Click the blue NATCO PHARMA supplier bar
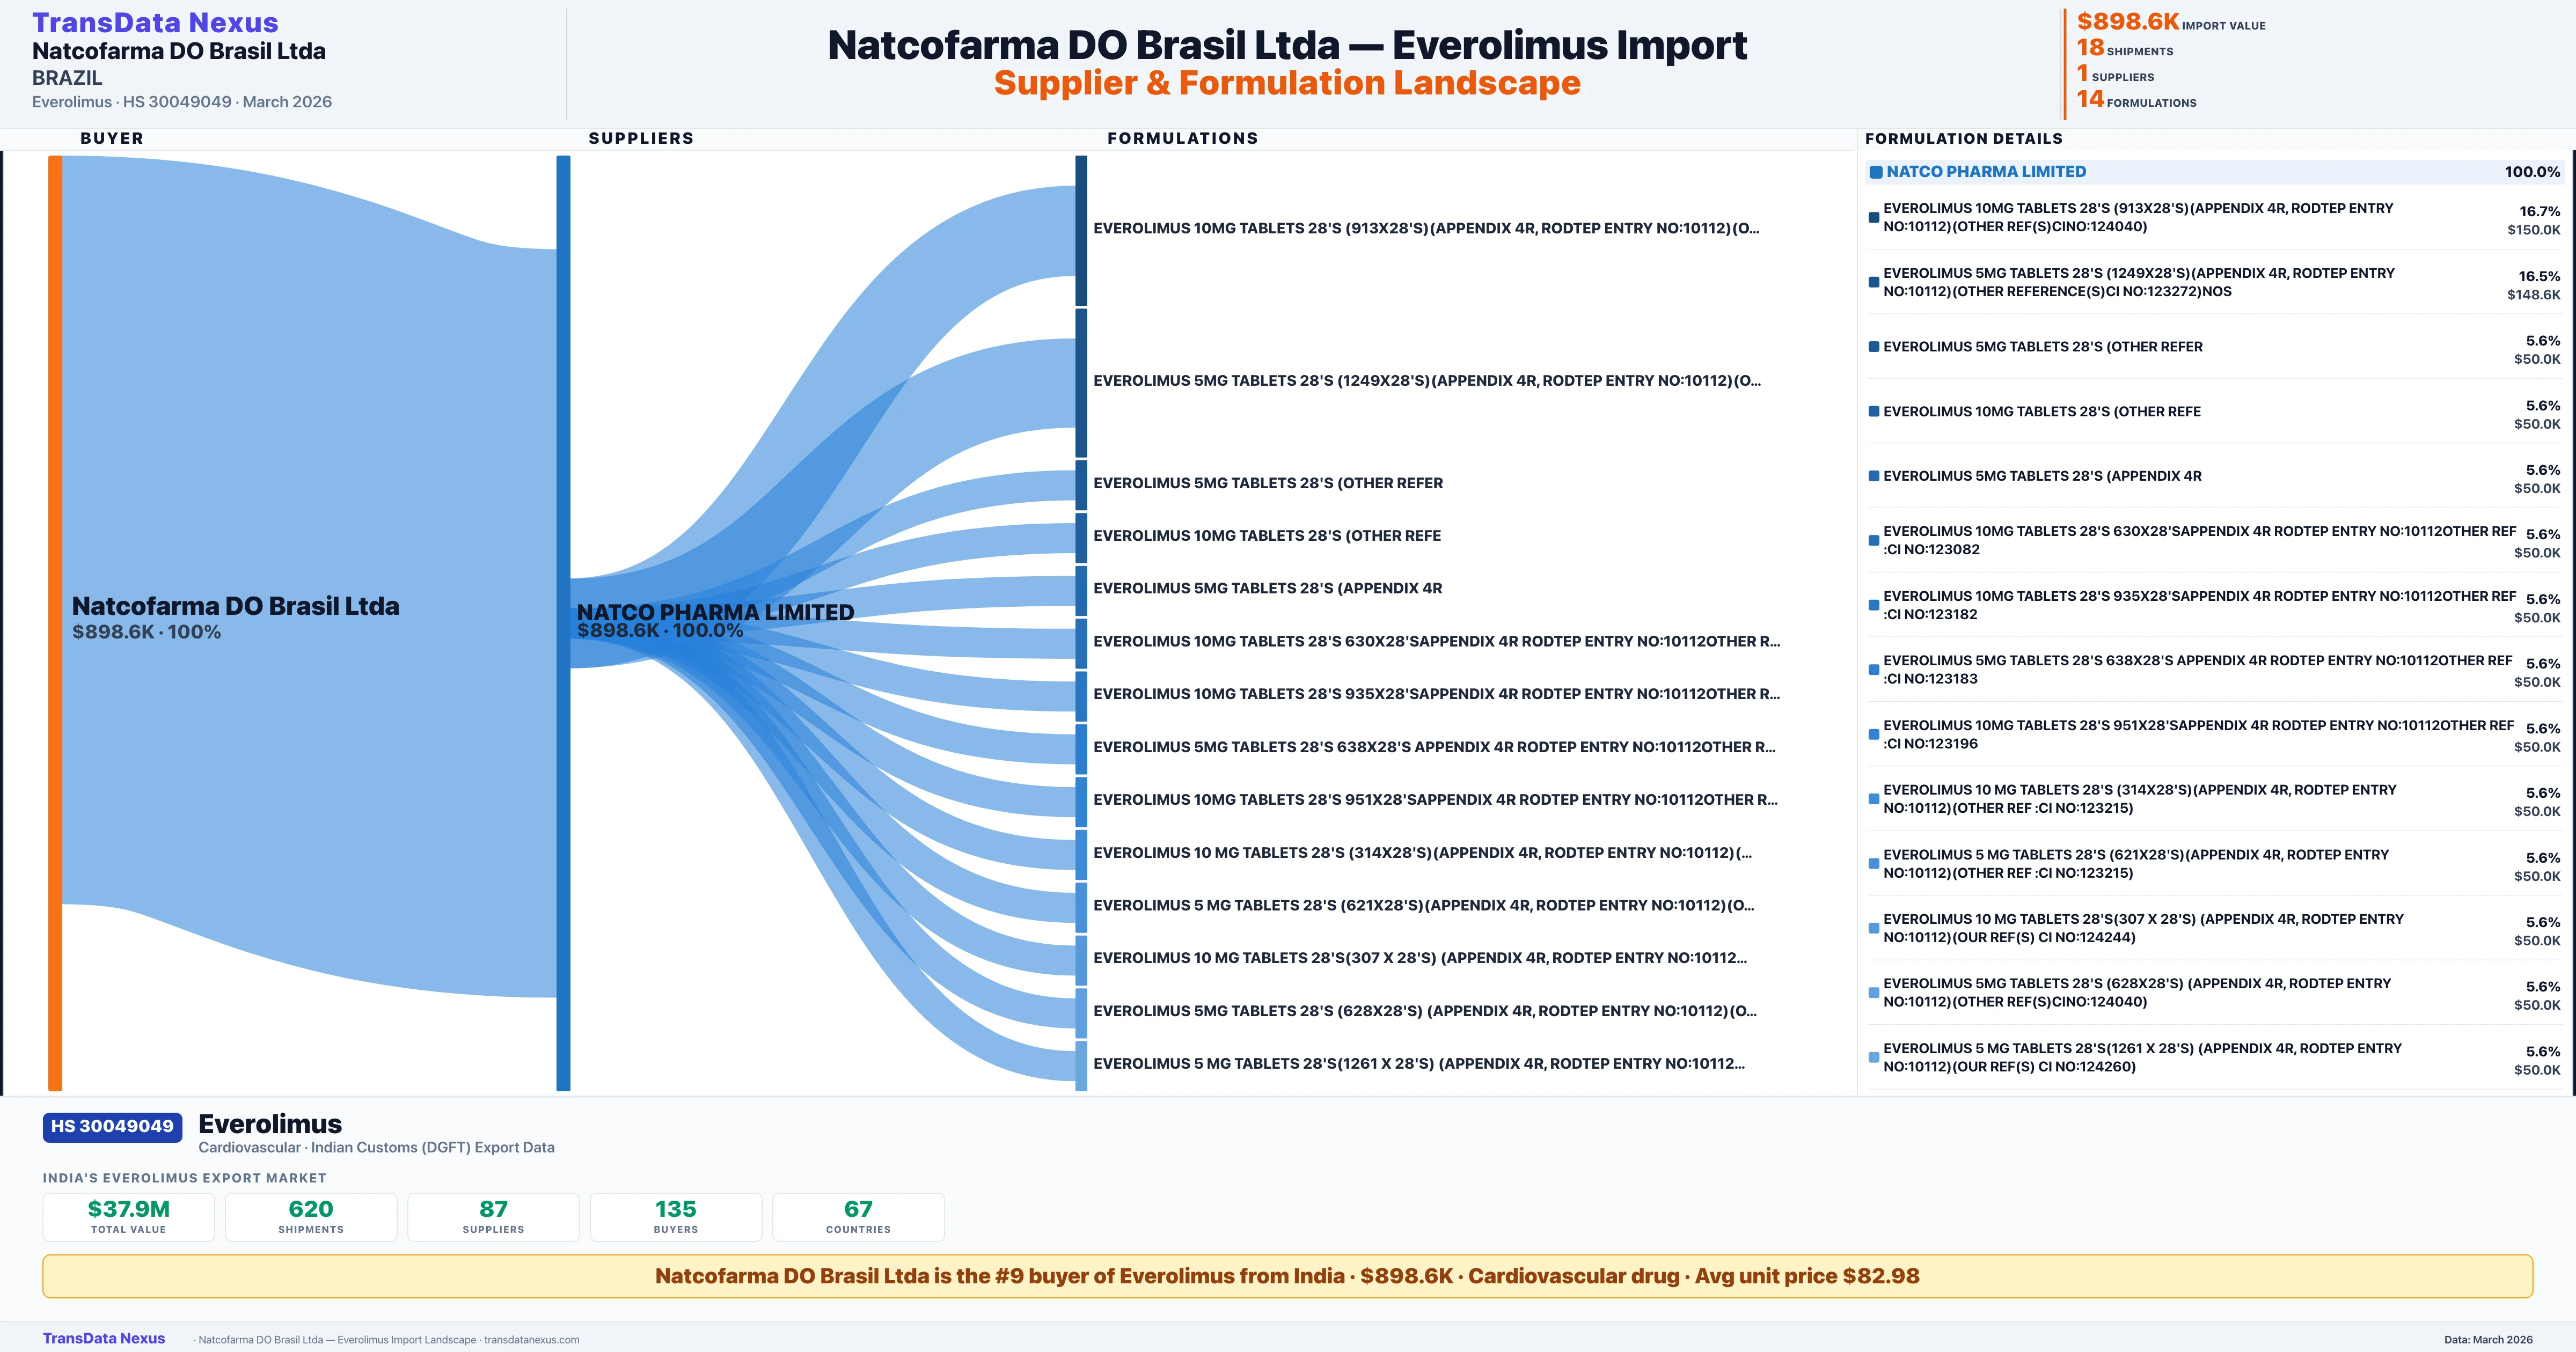This screenshot has height=1352, width=2576. pyautogui.click(x=563, y=622)
